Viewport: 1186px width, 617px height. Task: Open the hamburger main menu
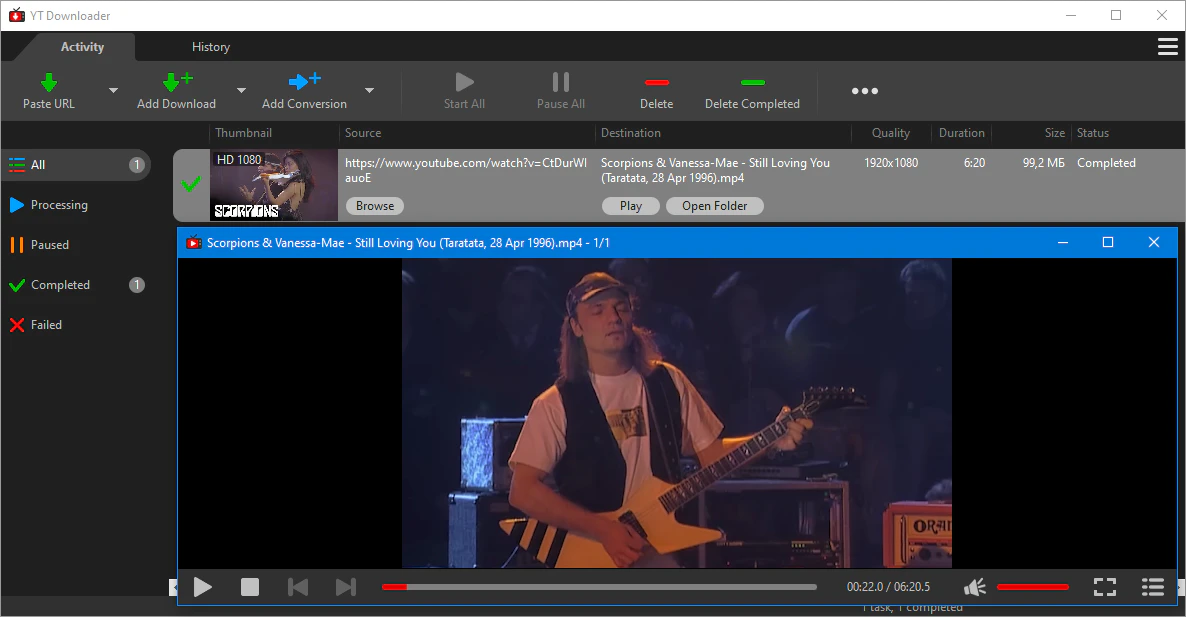(x=1168, y=47)
